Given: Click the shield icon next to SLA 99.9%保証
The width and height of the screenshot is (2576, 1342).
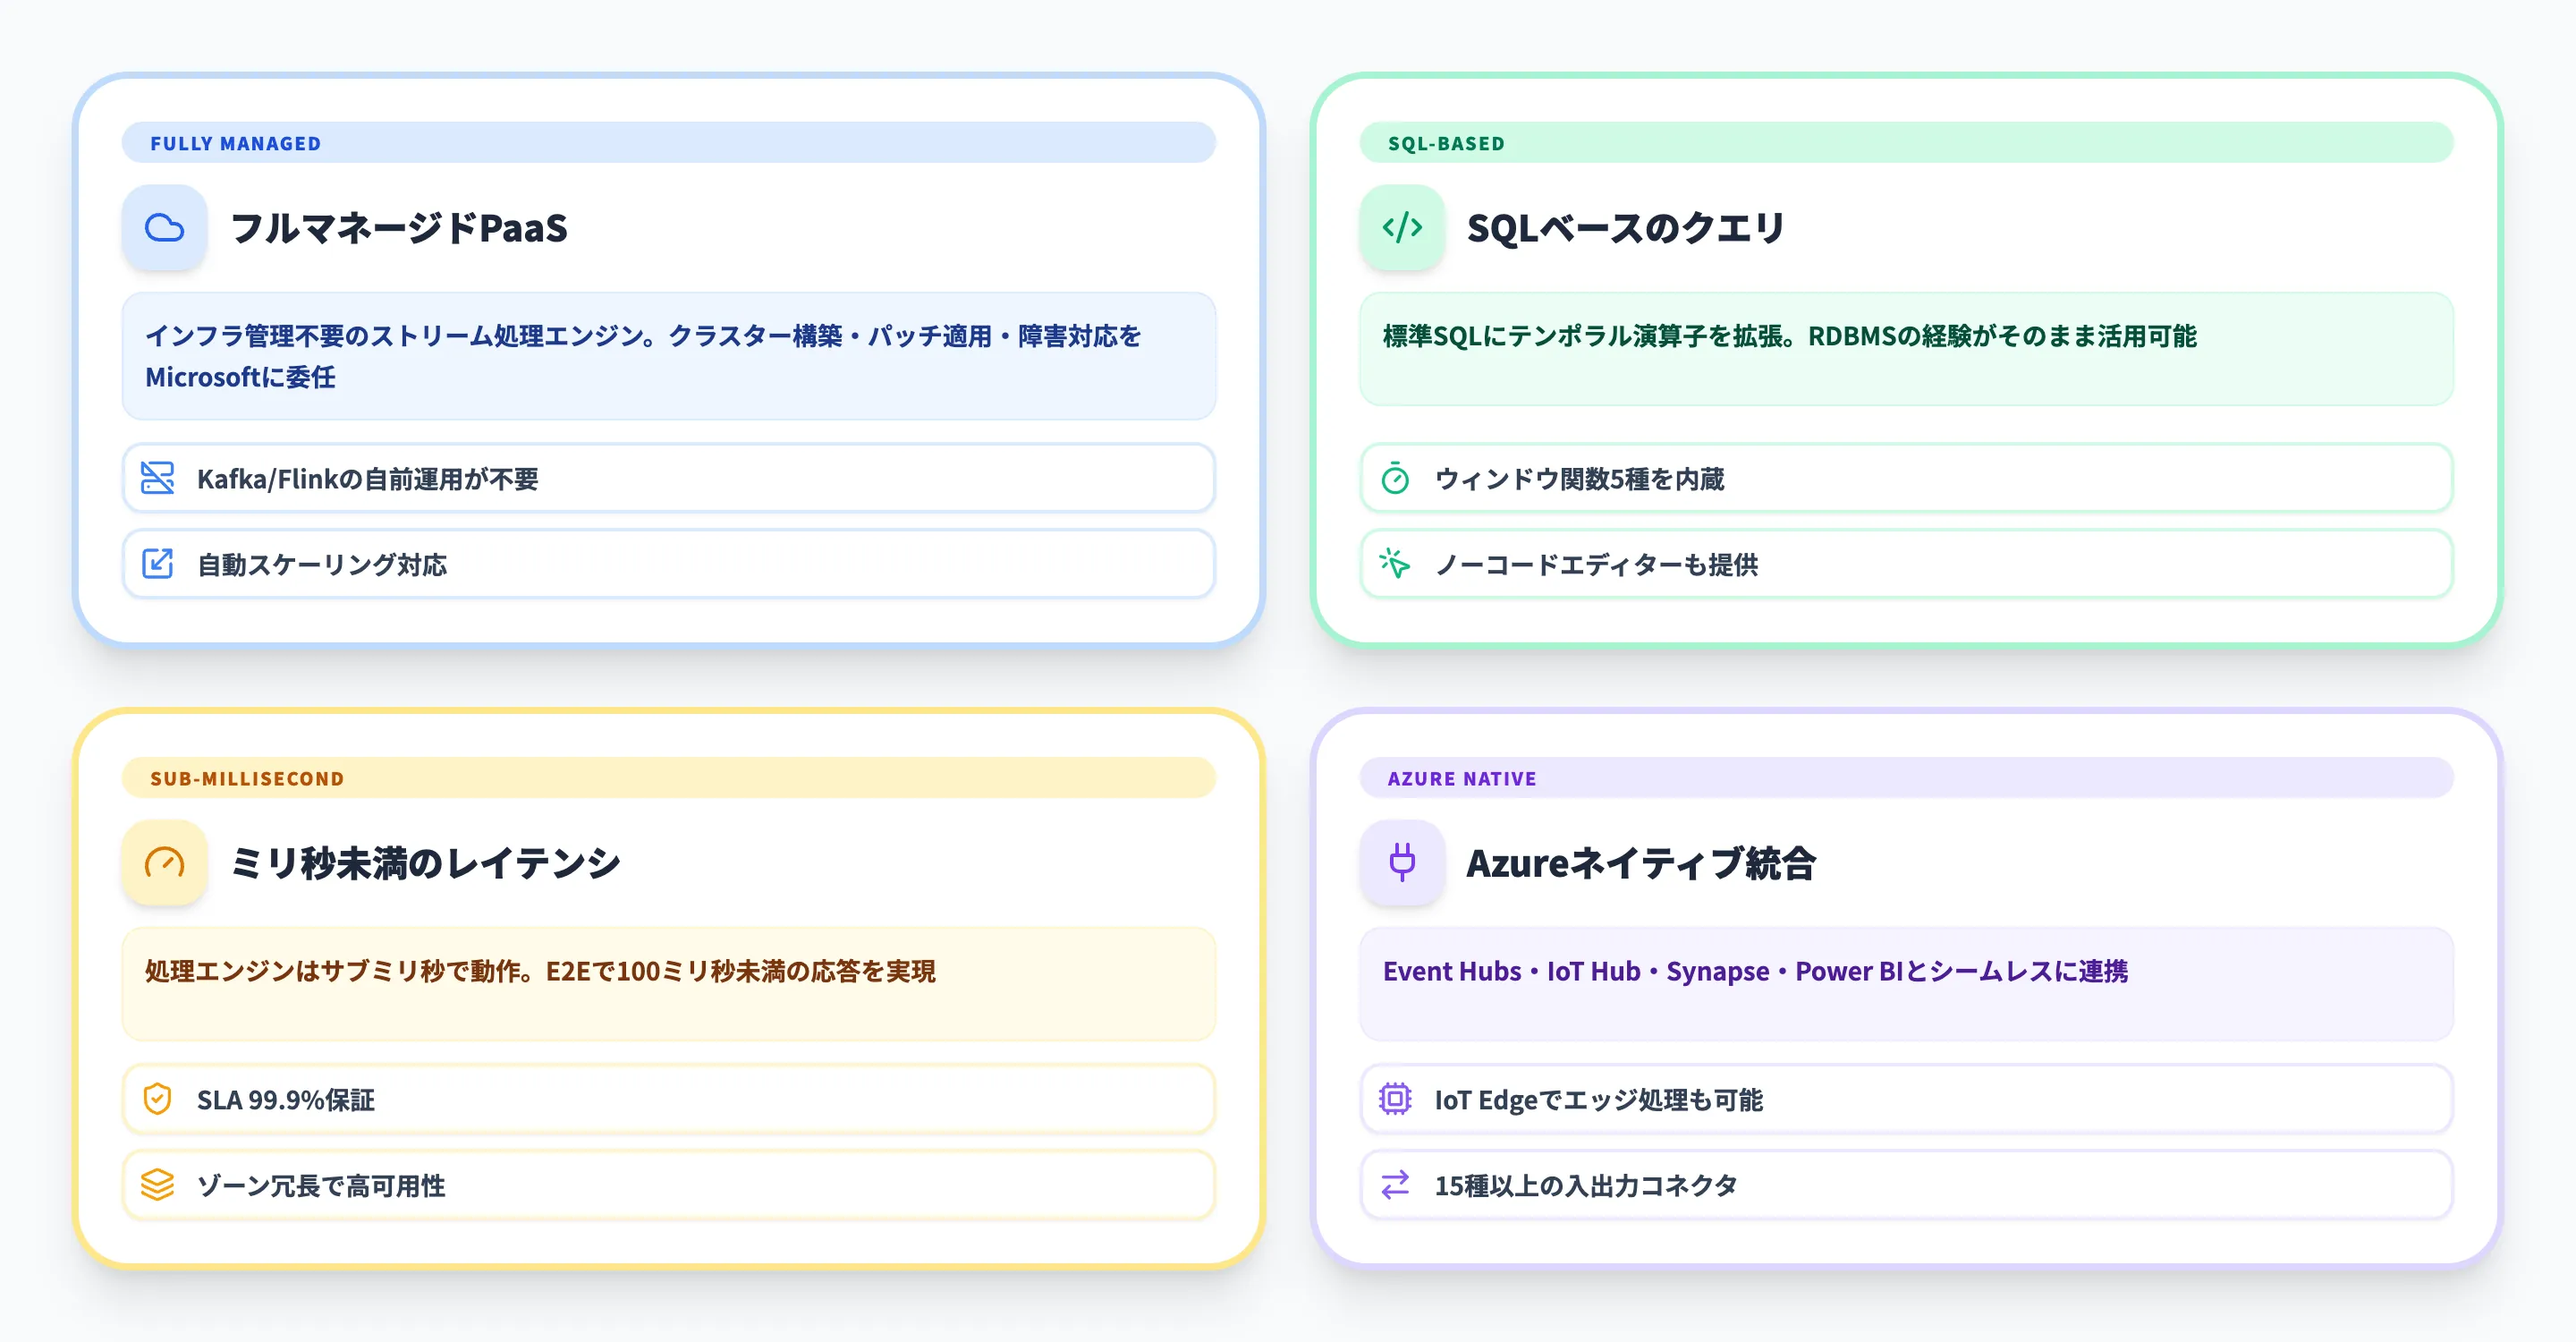Looking at the screenshot, I should [x=159, y=1099].
